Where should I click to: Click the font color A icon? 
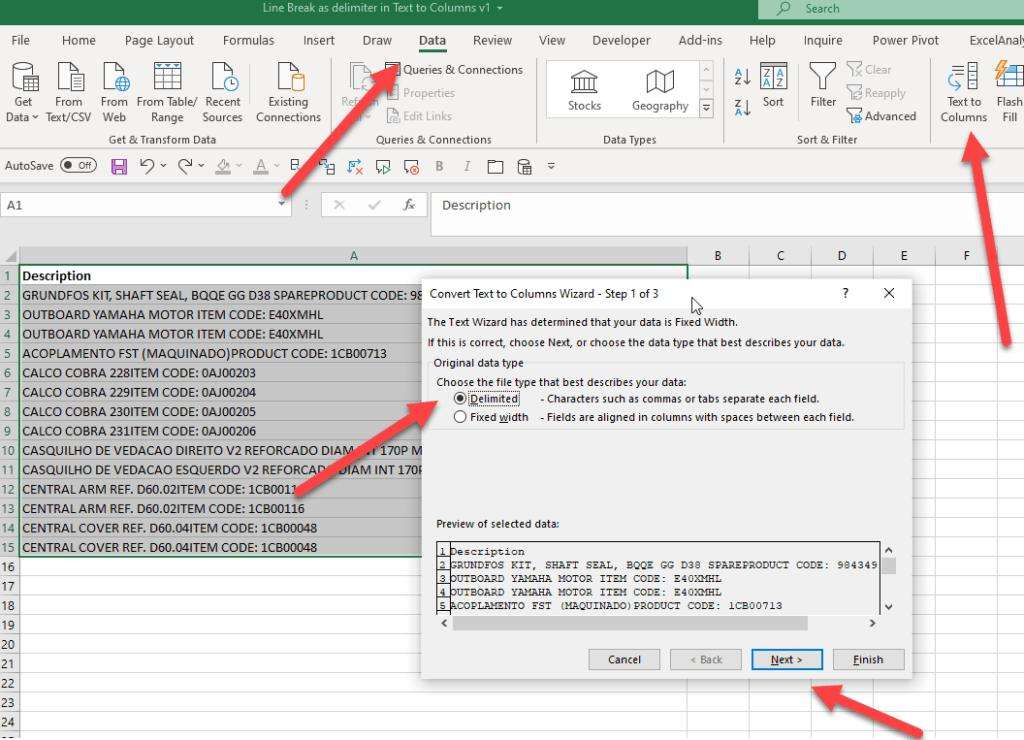(x=261, y=167)
